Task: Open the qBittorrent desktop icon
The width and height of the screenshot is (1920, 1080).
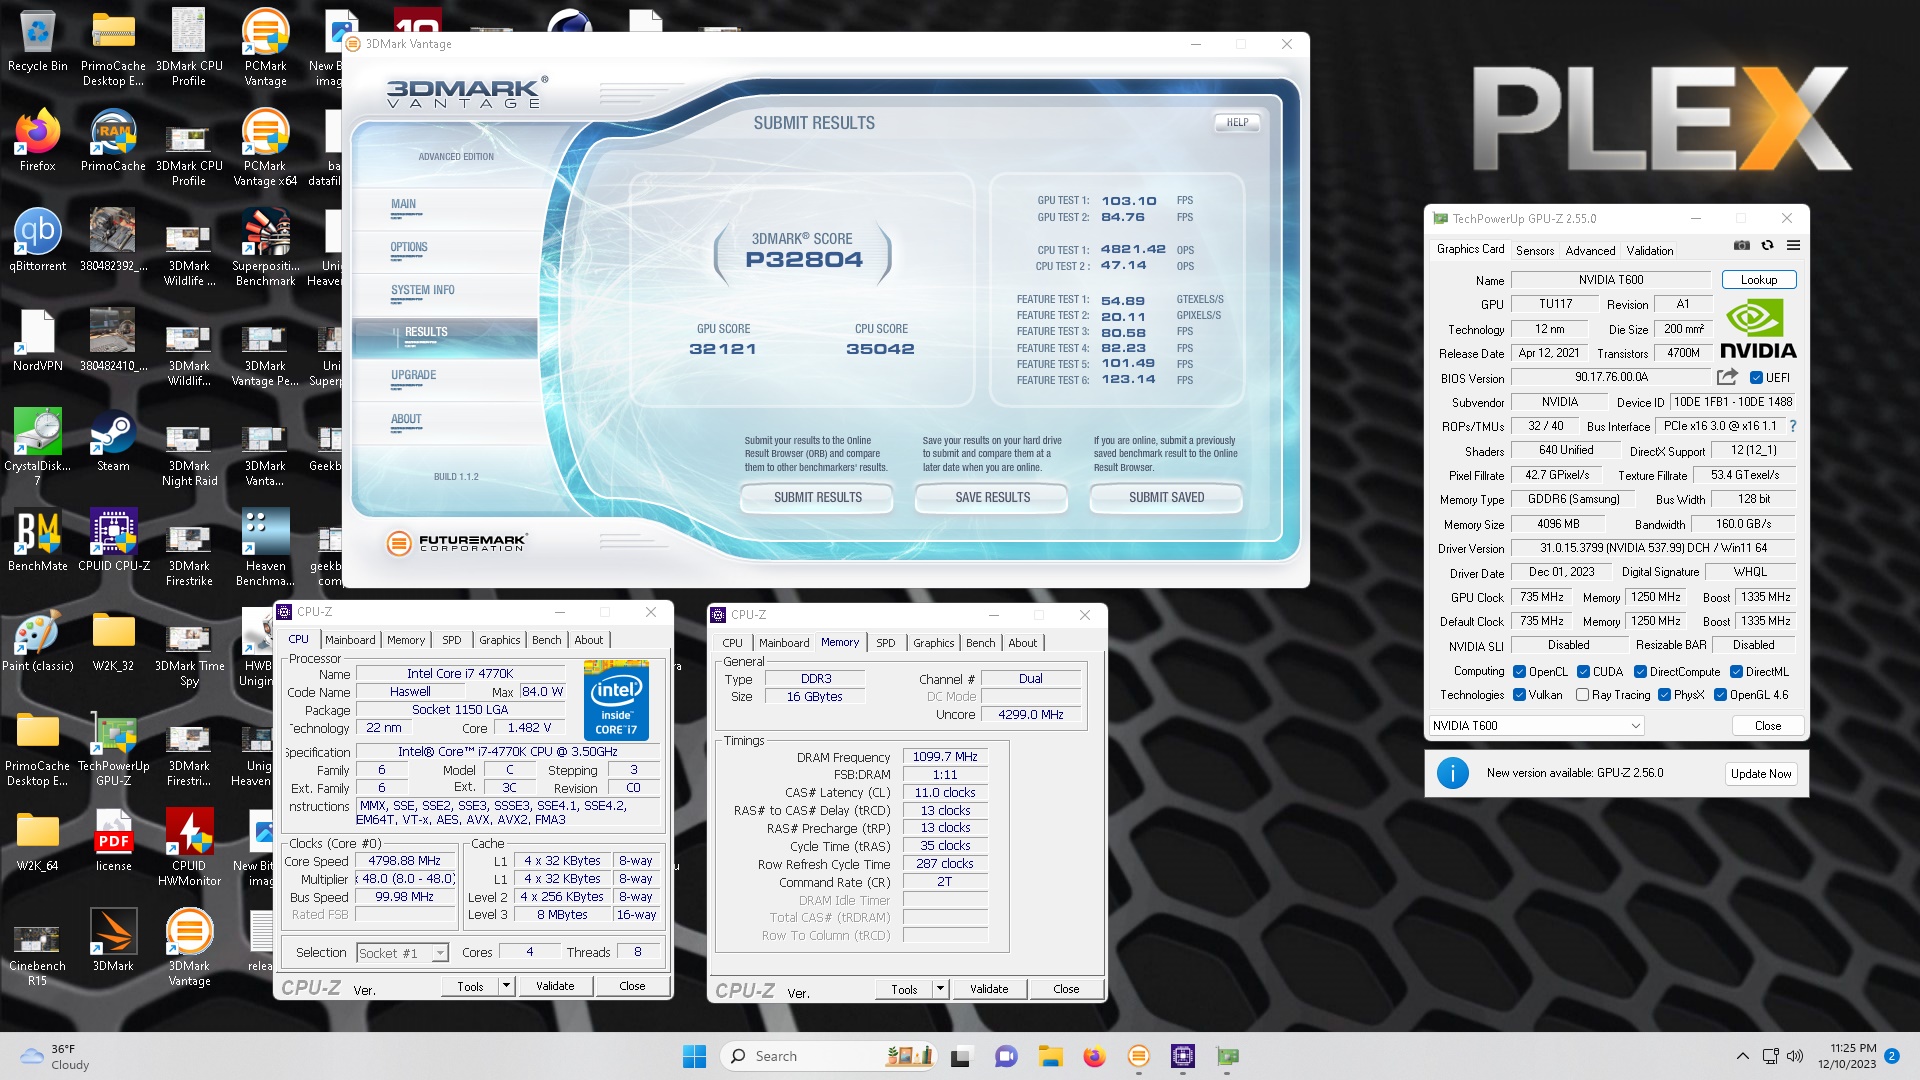Action: pos(37,240)
